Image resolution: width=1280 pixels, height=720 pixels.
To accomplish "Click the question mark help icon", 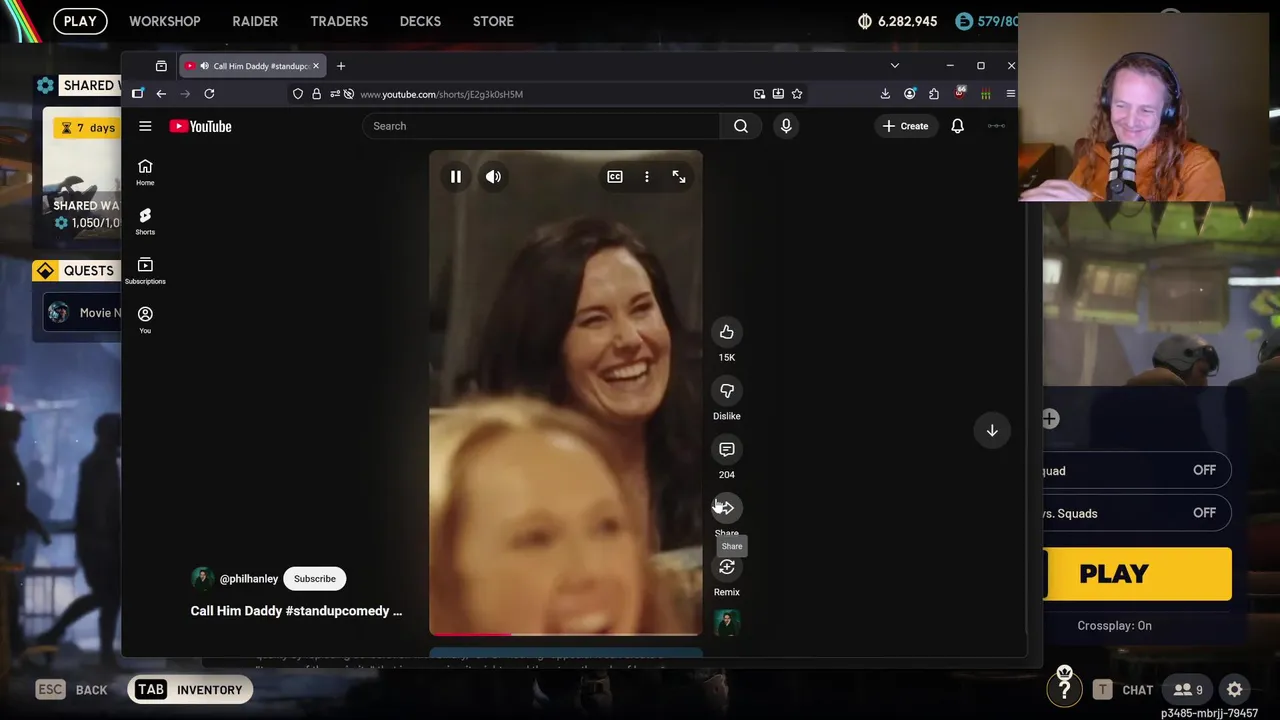I will [x=1064, y=690].
